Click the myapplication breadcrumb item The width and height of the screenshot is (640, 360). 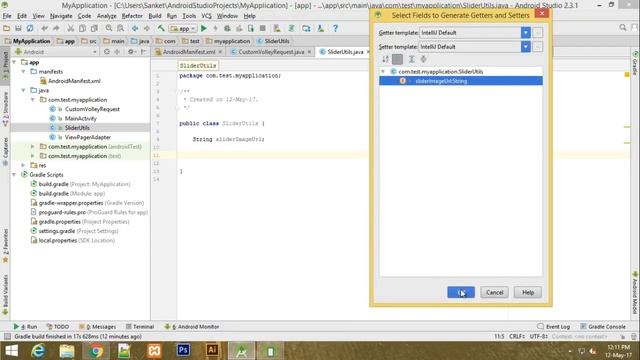pyautogui.click(x=228, y=41)
